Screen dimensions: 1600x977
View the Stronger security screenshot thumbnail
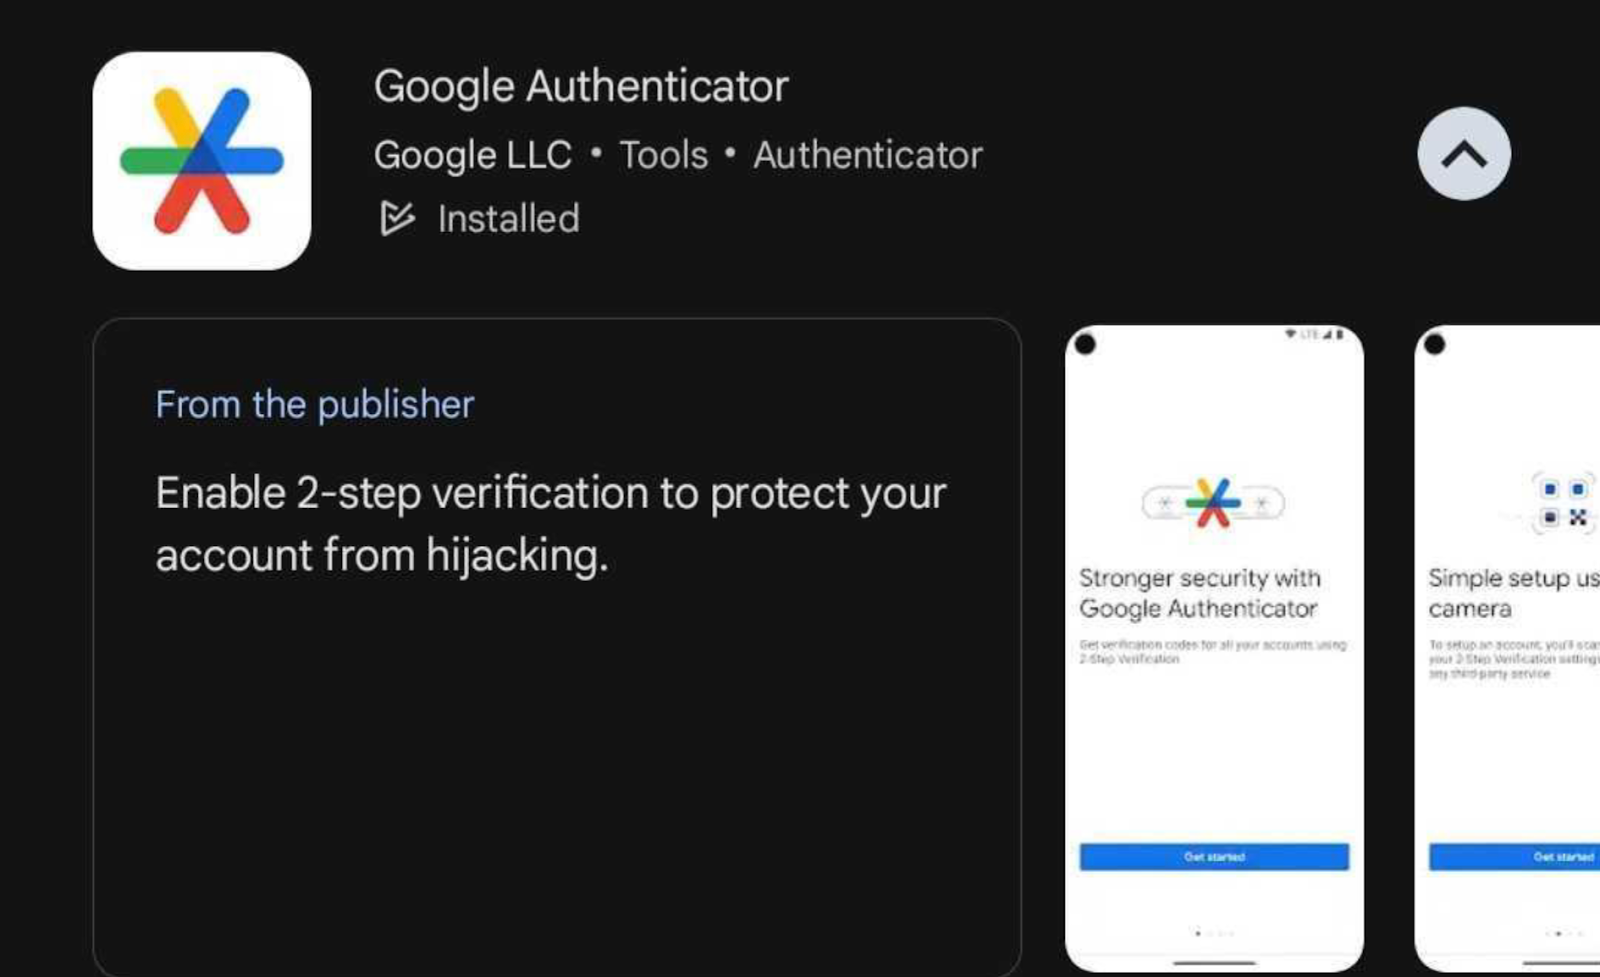pyautogui.click(x=1214, y=648)
